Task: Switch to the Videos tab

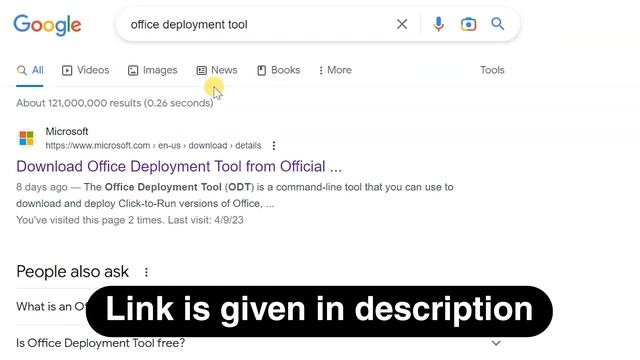Action: click(86, 70)
